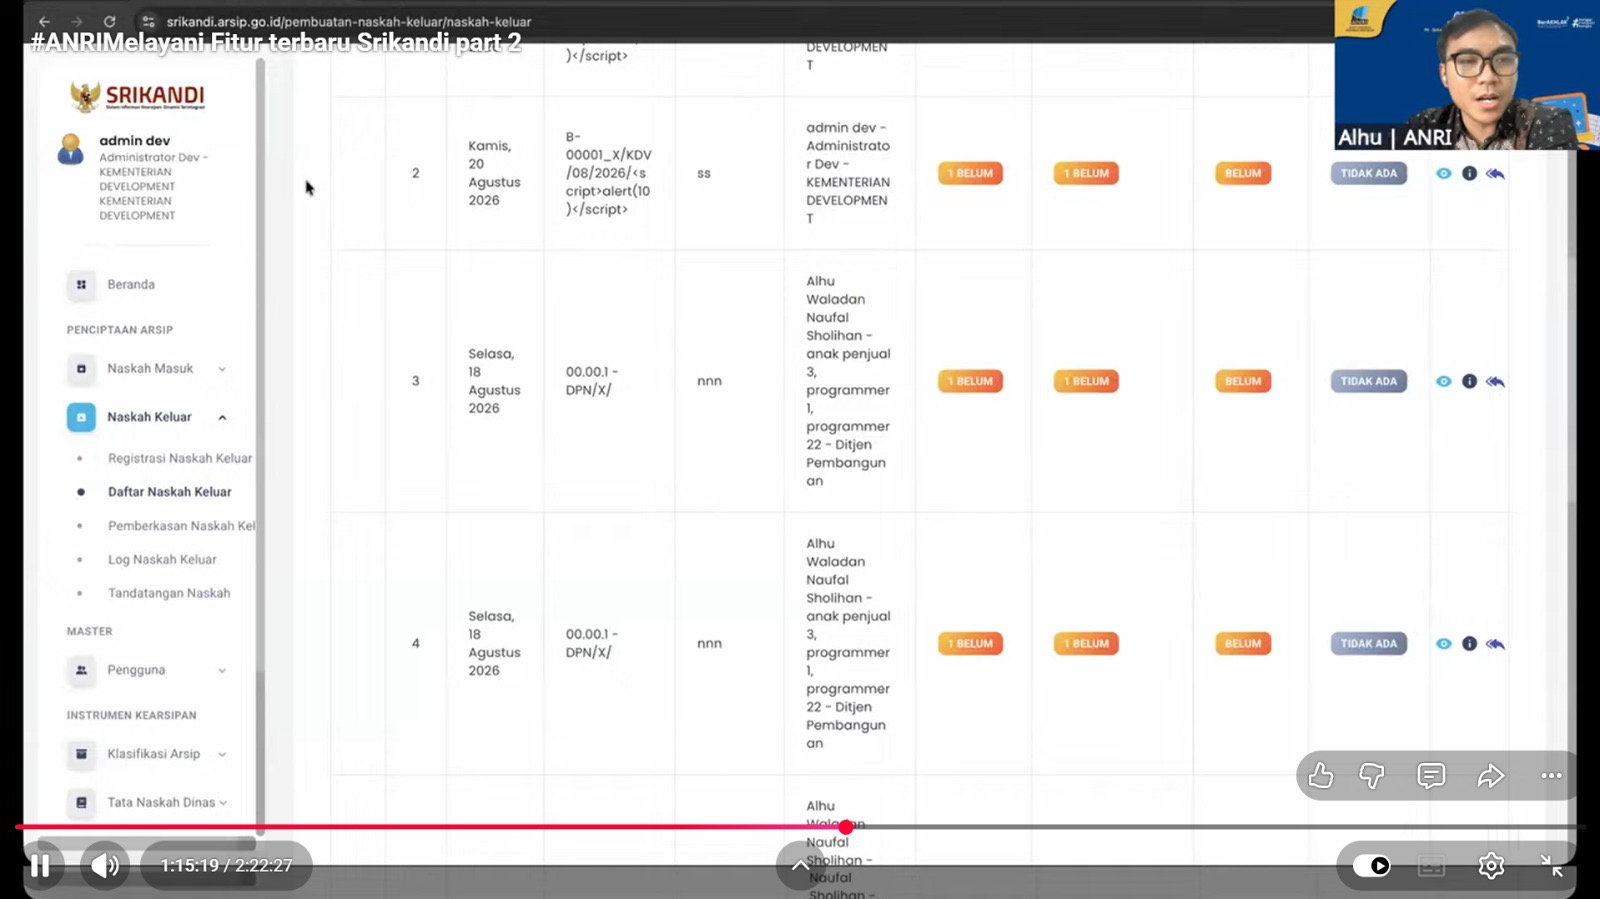Image resolution: width=1600 pixels, height=899 pixels.
Task: Click the red playhead on the timeline
Action: coord(846,827)
